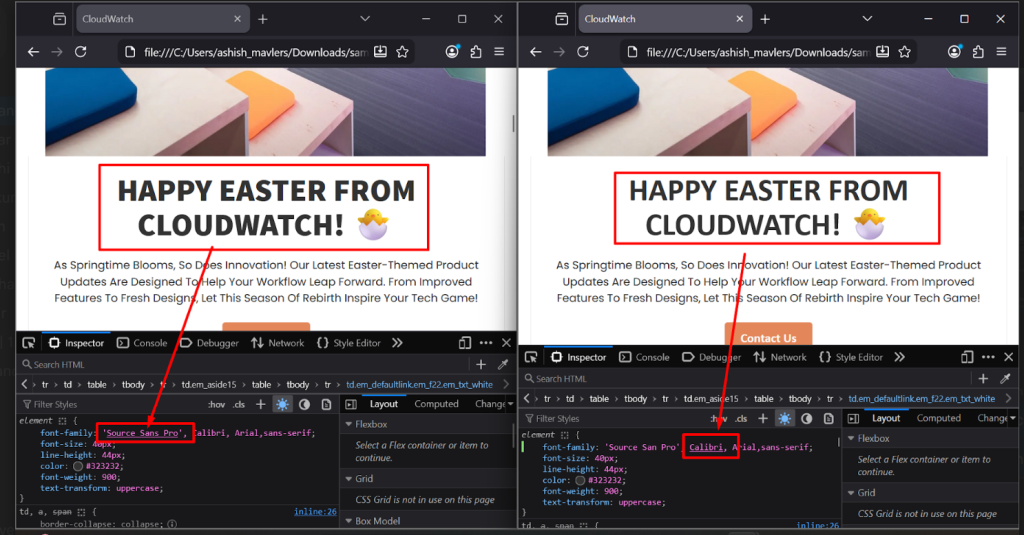This screenshot has width=1024, height=535.
Task: Show more DevTools tabs chevron in right window
Action: point(899,357)
